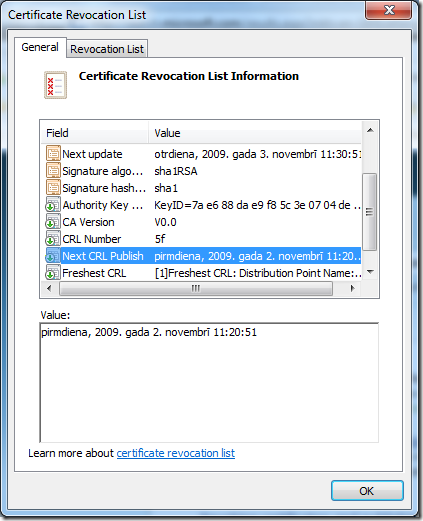Click the horizontal scrollbar left arrow

click(x=49, y=288)
